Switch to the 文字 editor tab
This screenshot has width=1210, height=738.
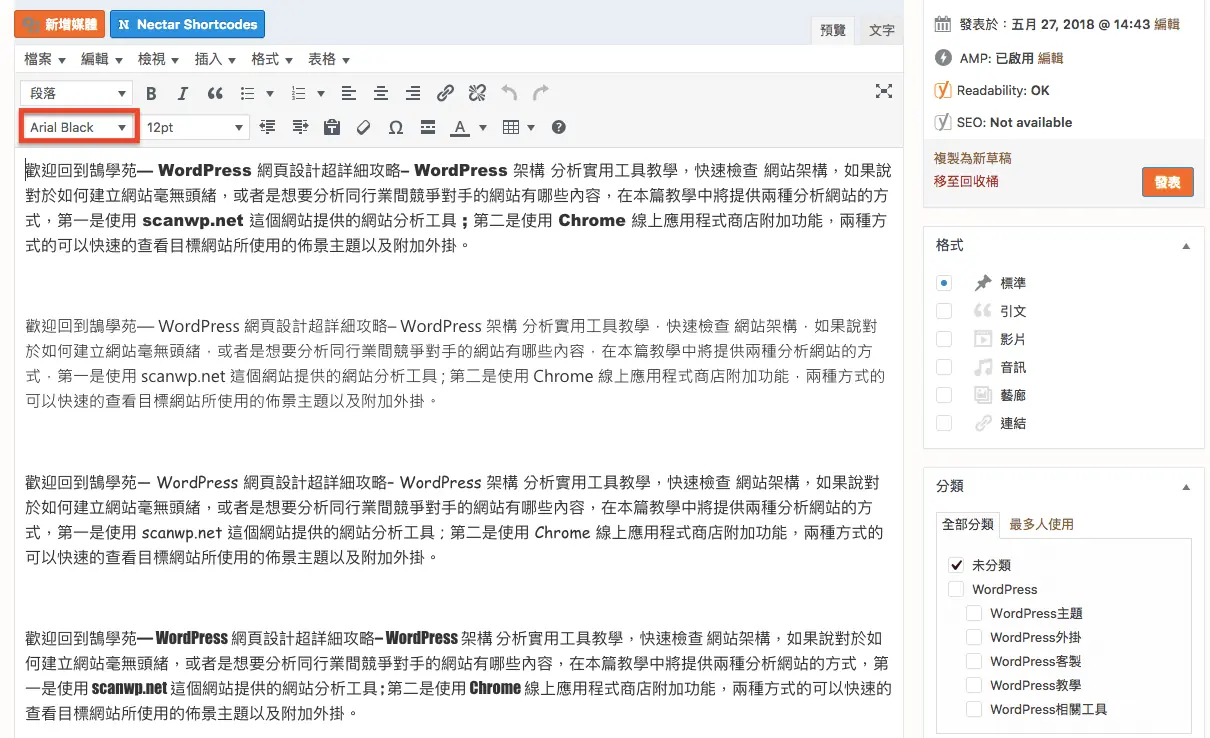coord(881,30)
